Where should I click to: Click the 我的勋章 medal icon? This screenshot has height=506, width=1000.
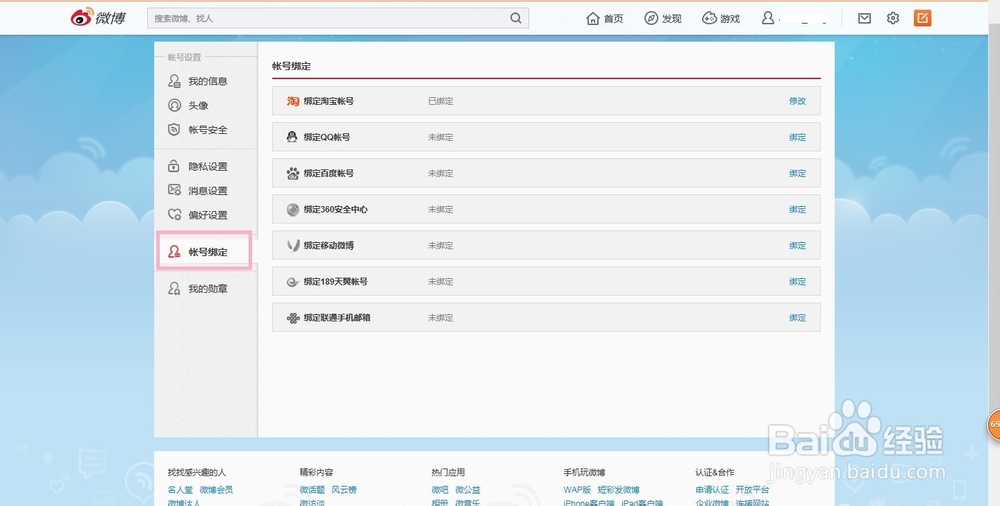click(174, 289)
